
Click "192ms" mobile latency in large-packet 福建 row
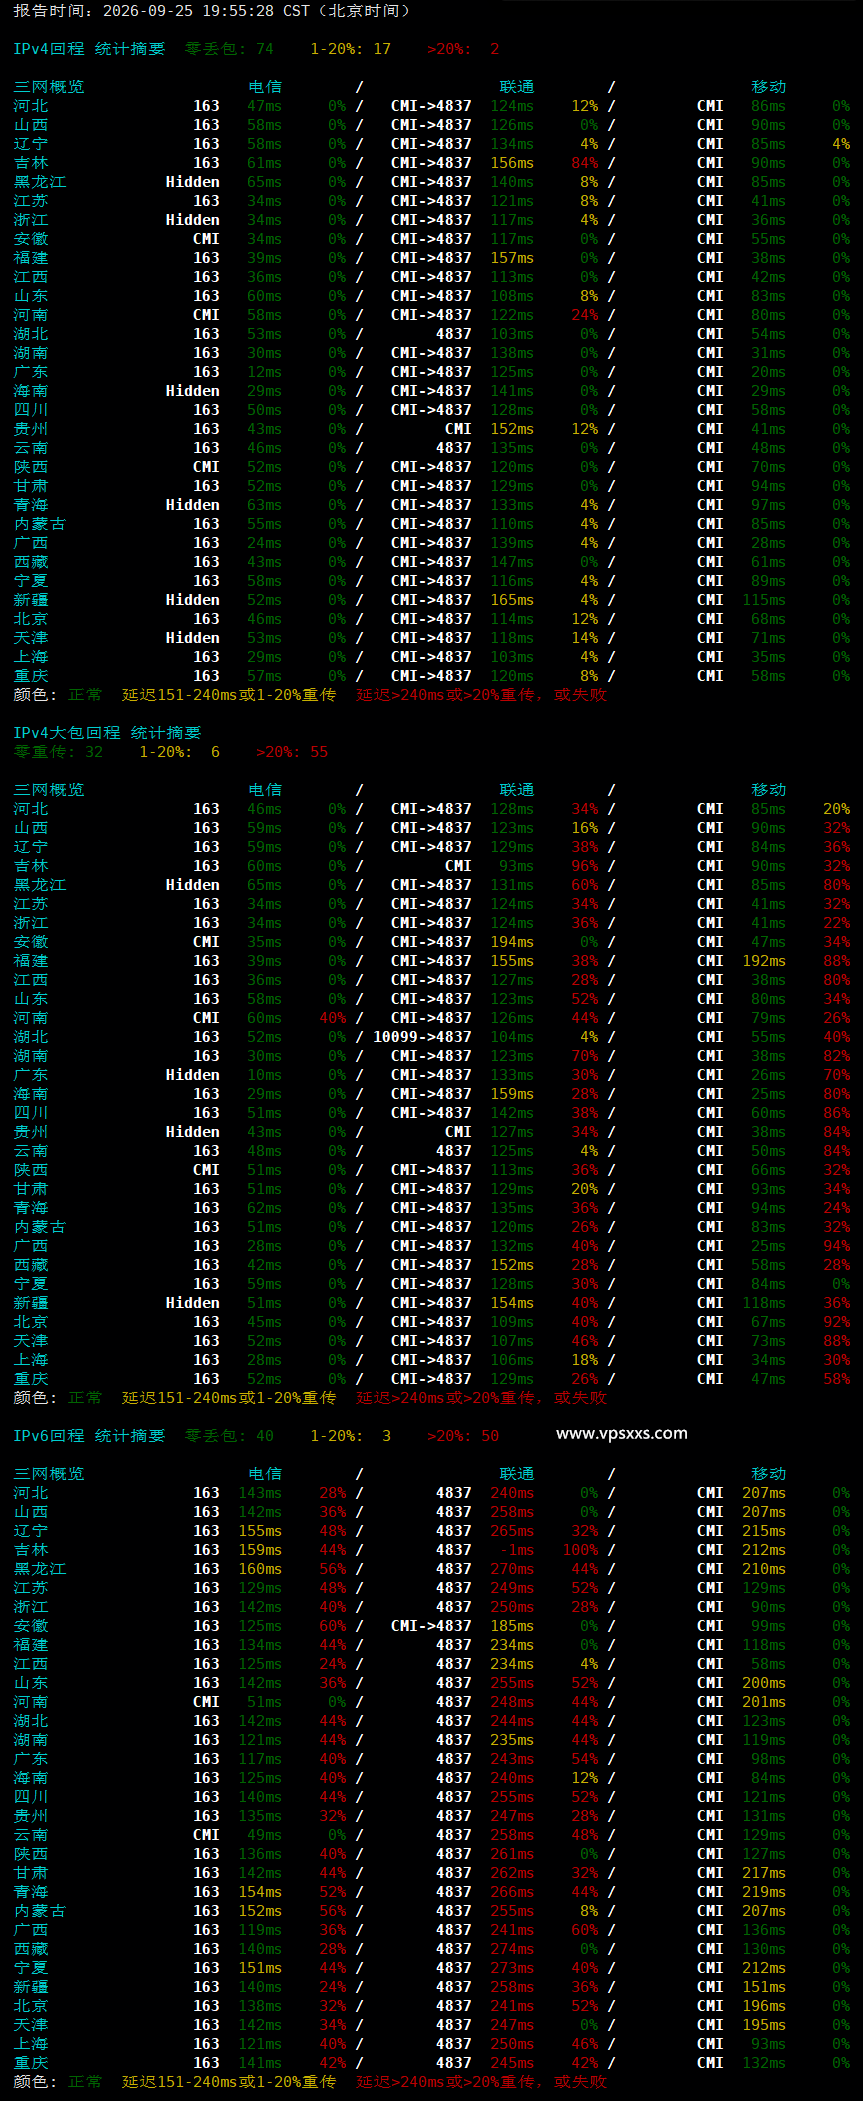tap(764, 961)
